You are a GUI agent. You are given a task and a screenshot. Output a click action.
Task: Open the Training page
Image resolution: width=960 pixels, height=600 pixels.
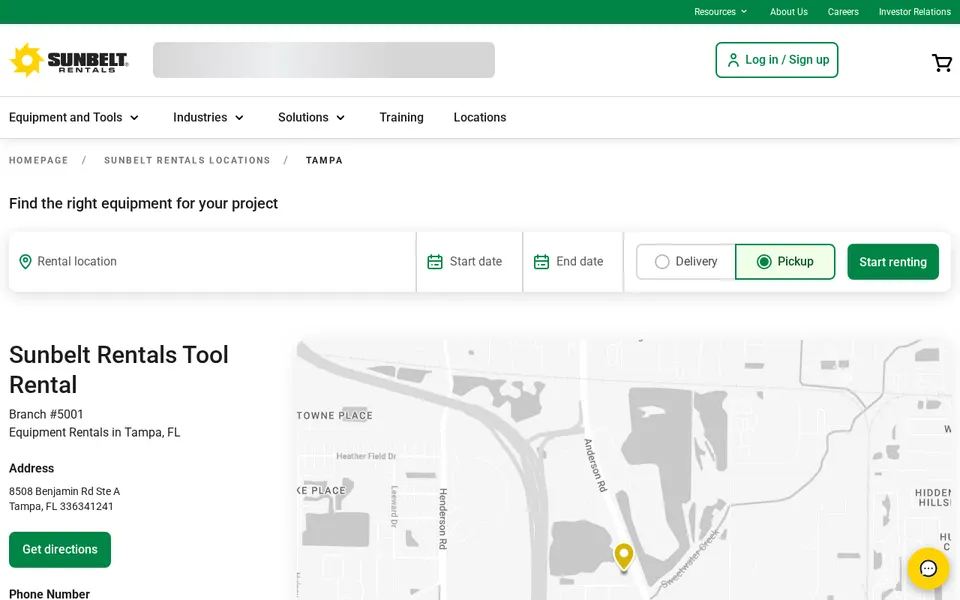402,118
